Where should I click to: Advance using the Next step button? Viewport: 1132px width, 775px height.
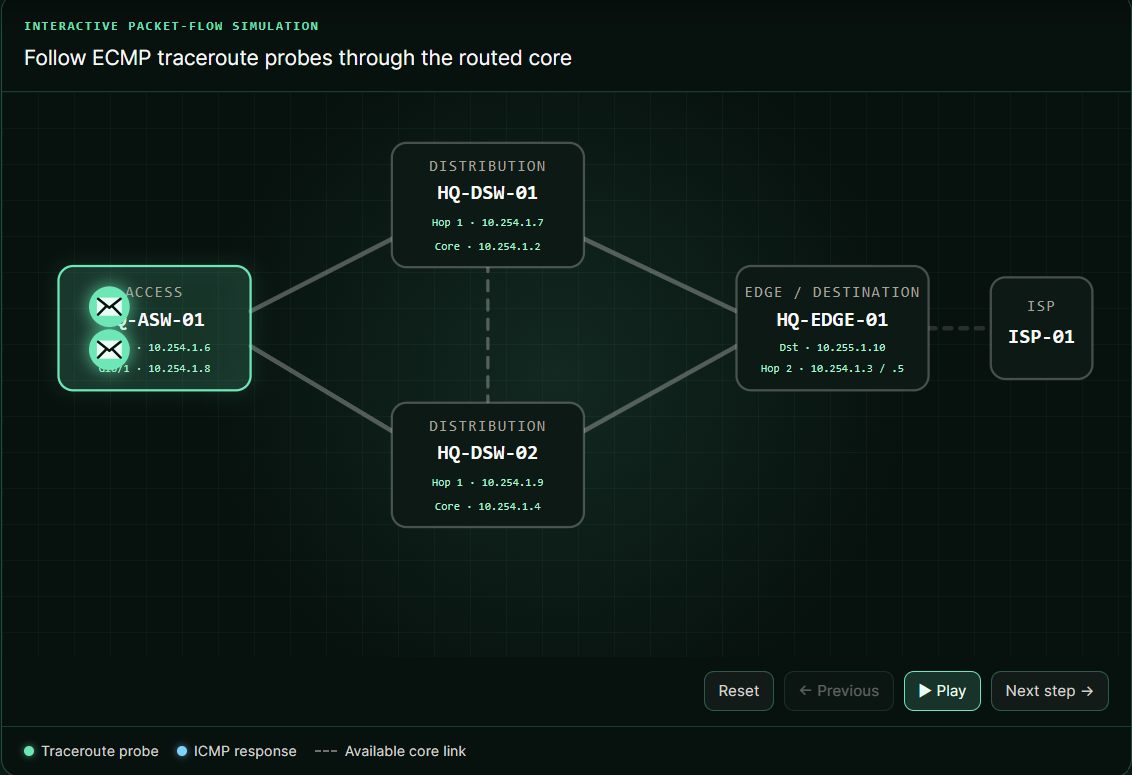point(1049,690)
